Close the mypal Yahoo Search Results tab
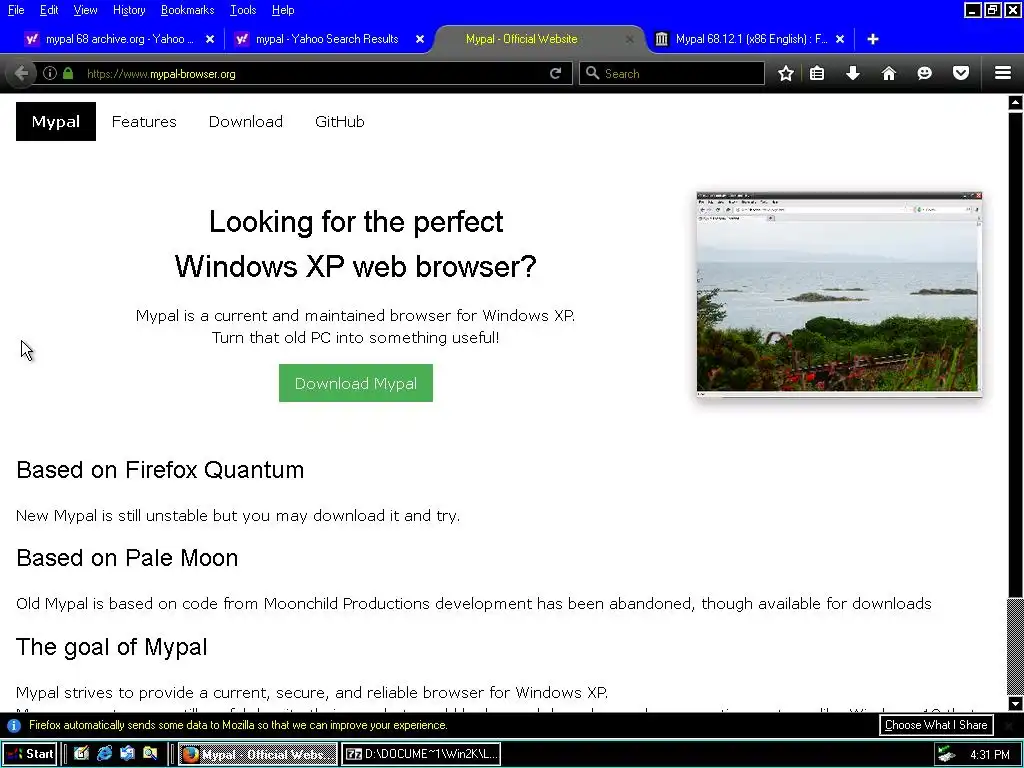Viewport: 1024px width, 768px height. pos(420,39)
